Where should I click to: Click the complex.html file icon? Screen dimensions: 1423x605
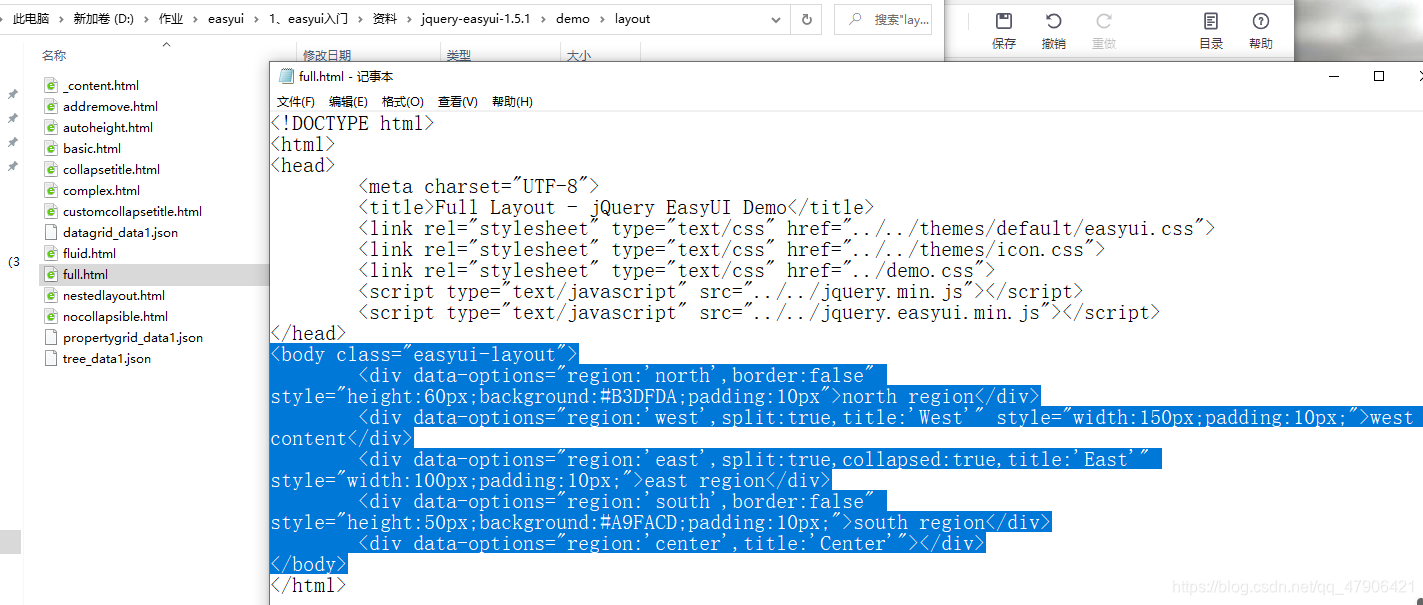click(x=51, y=190)
